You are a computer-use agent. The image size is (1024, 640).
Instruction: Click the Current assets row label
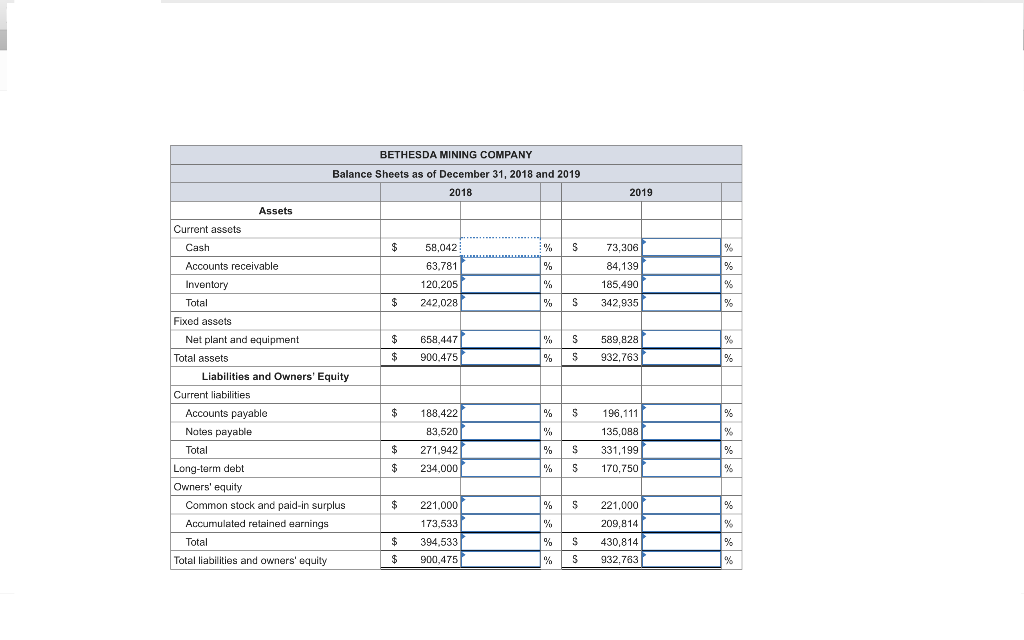[207, 229]
